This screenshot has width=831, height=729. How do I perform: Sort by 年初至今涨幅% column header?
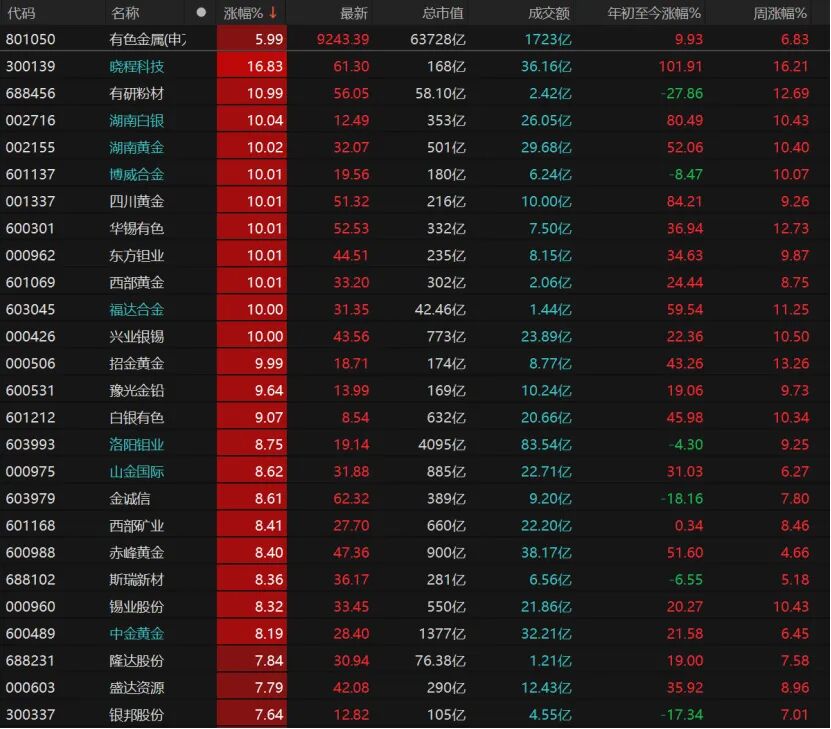654,13
